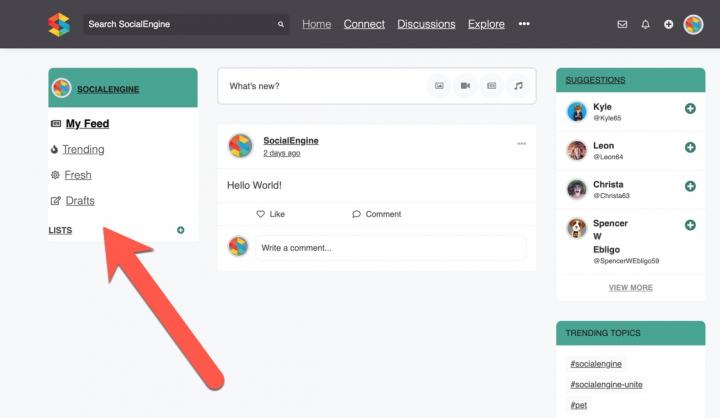Click Kyle's profile avatar
720x418 pixels.
tap(577, 112)
